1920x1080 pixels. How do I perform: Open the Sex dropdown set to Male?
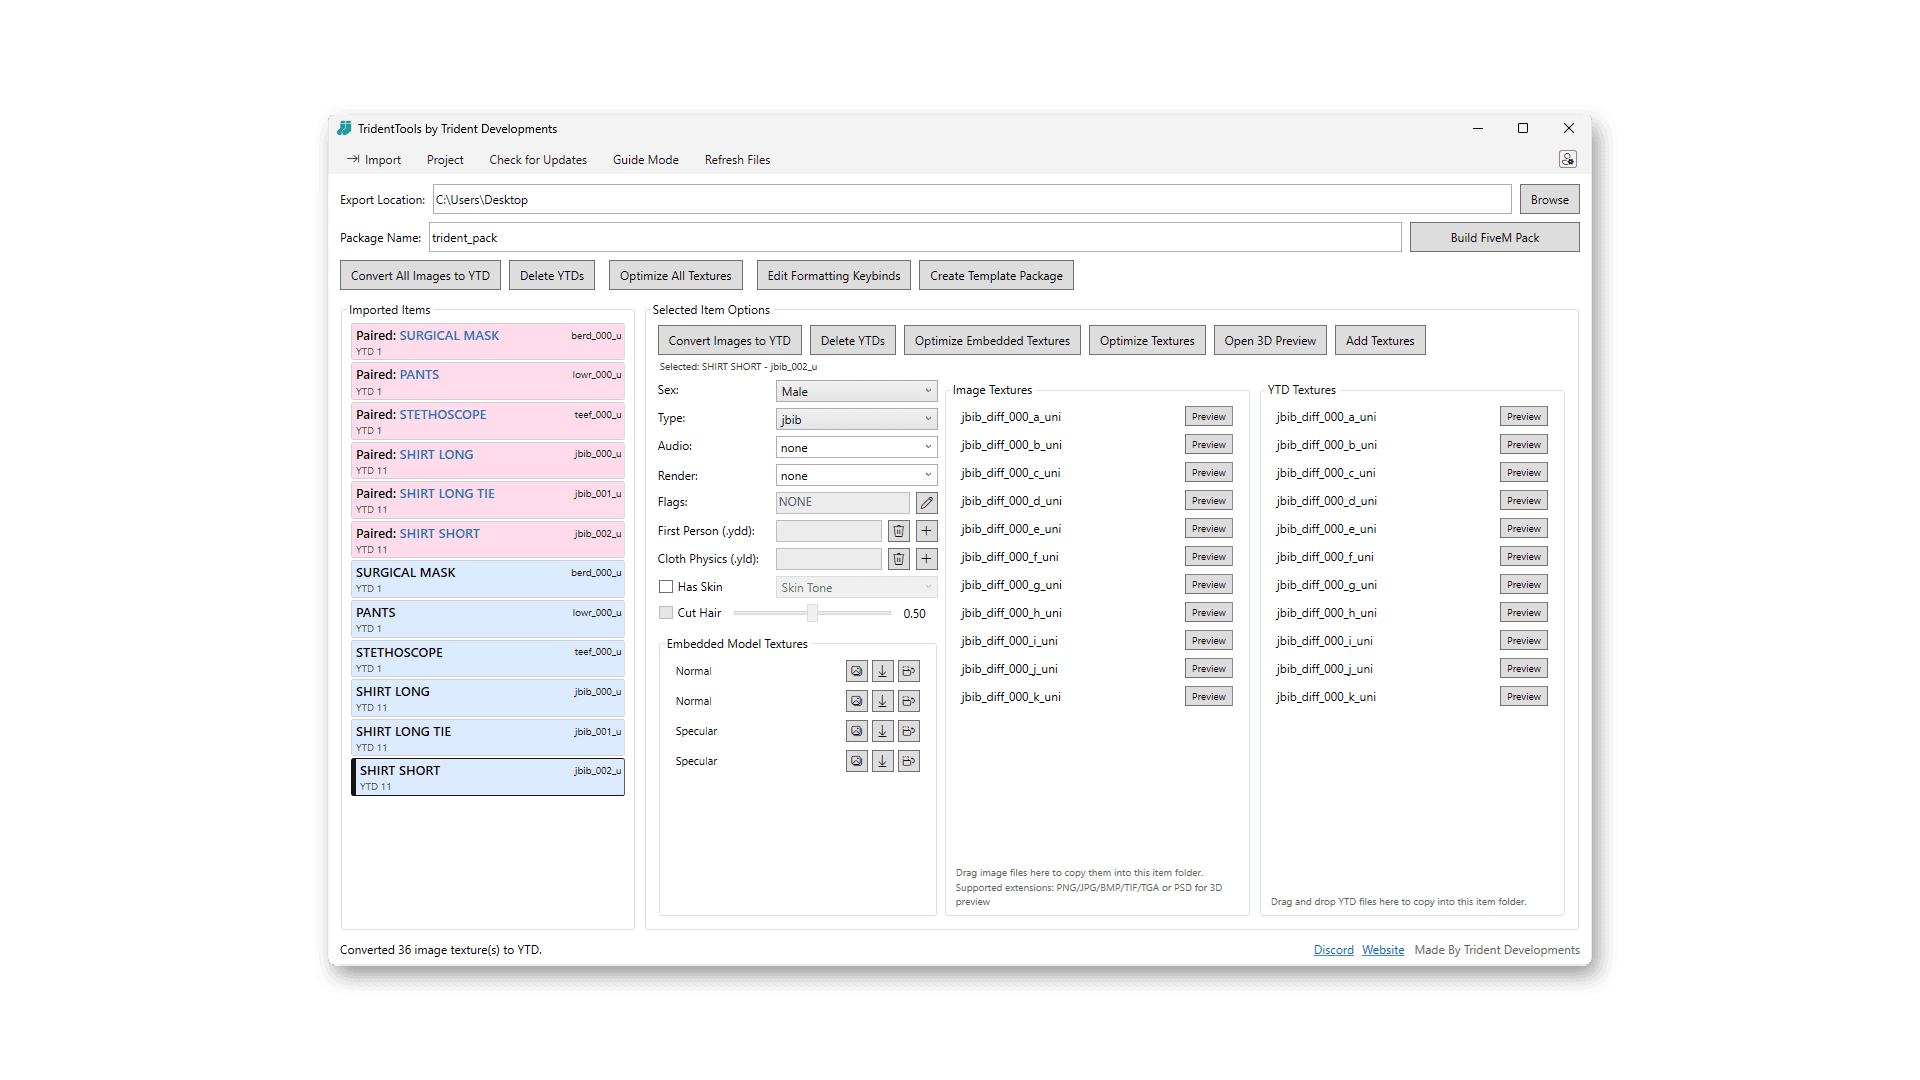(855, 390)
